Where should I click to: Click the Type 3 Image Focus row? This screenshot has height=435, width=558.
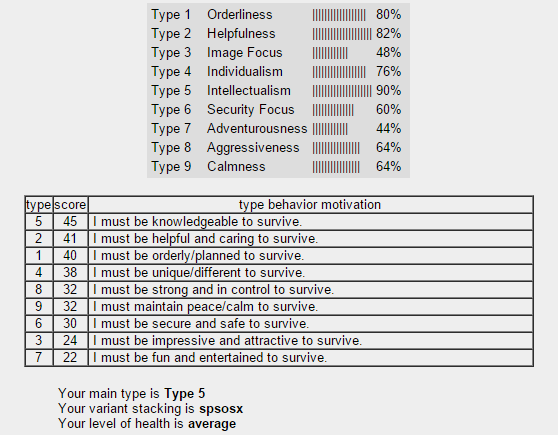point(276,53)
